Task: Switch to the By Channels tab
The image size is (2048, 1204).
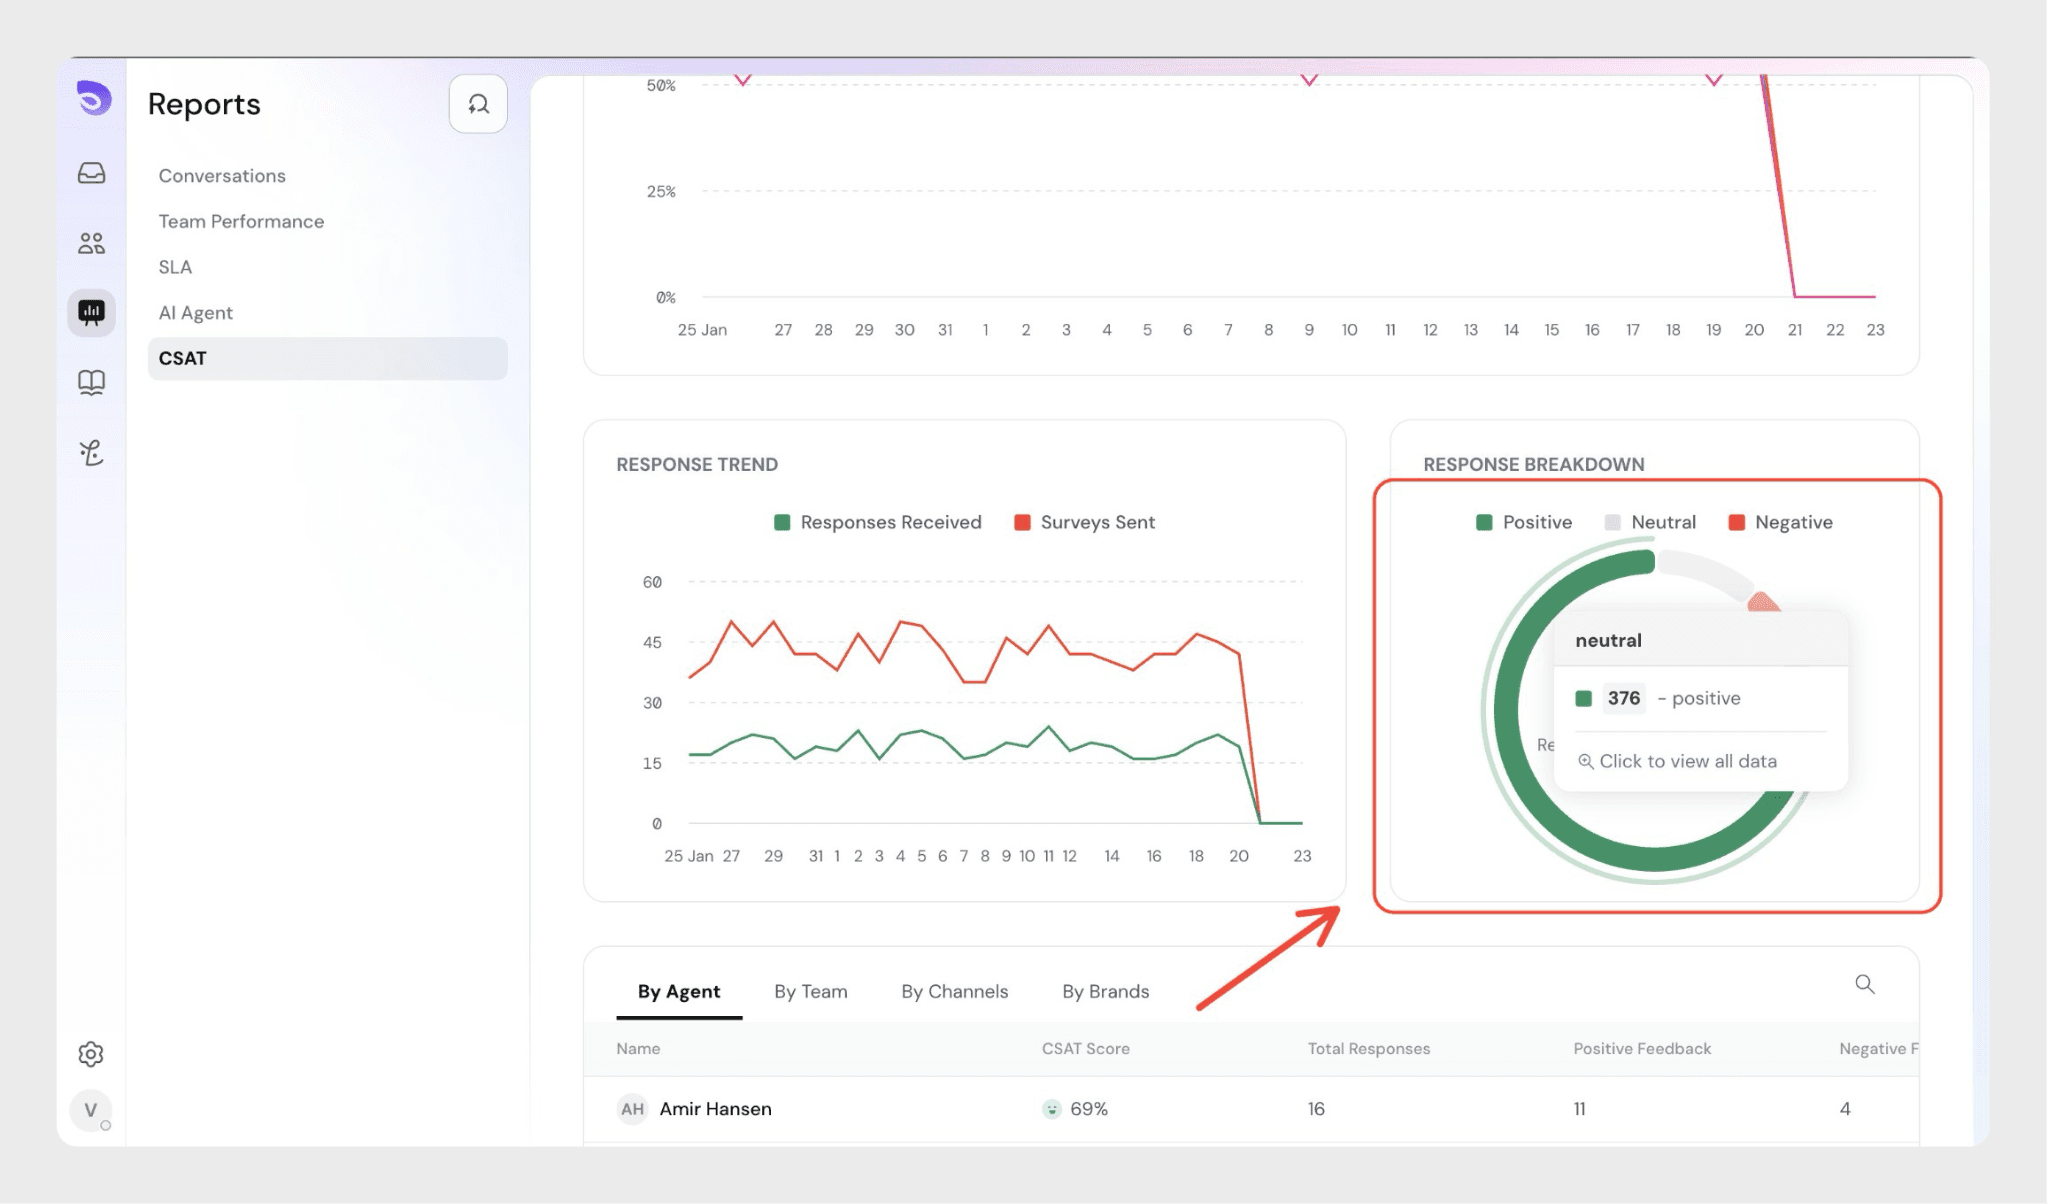Action: (954, 991)
